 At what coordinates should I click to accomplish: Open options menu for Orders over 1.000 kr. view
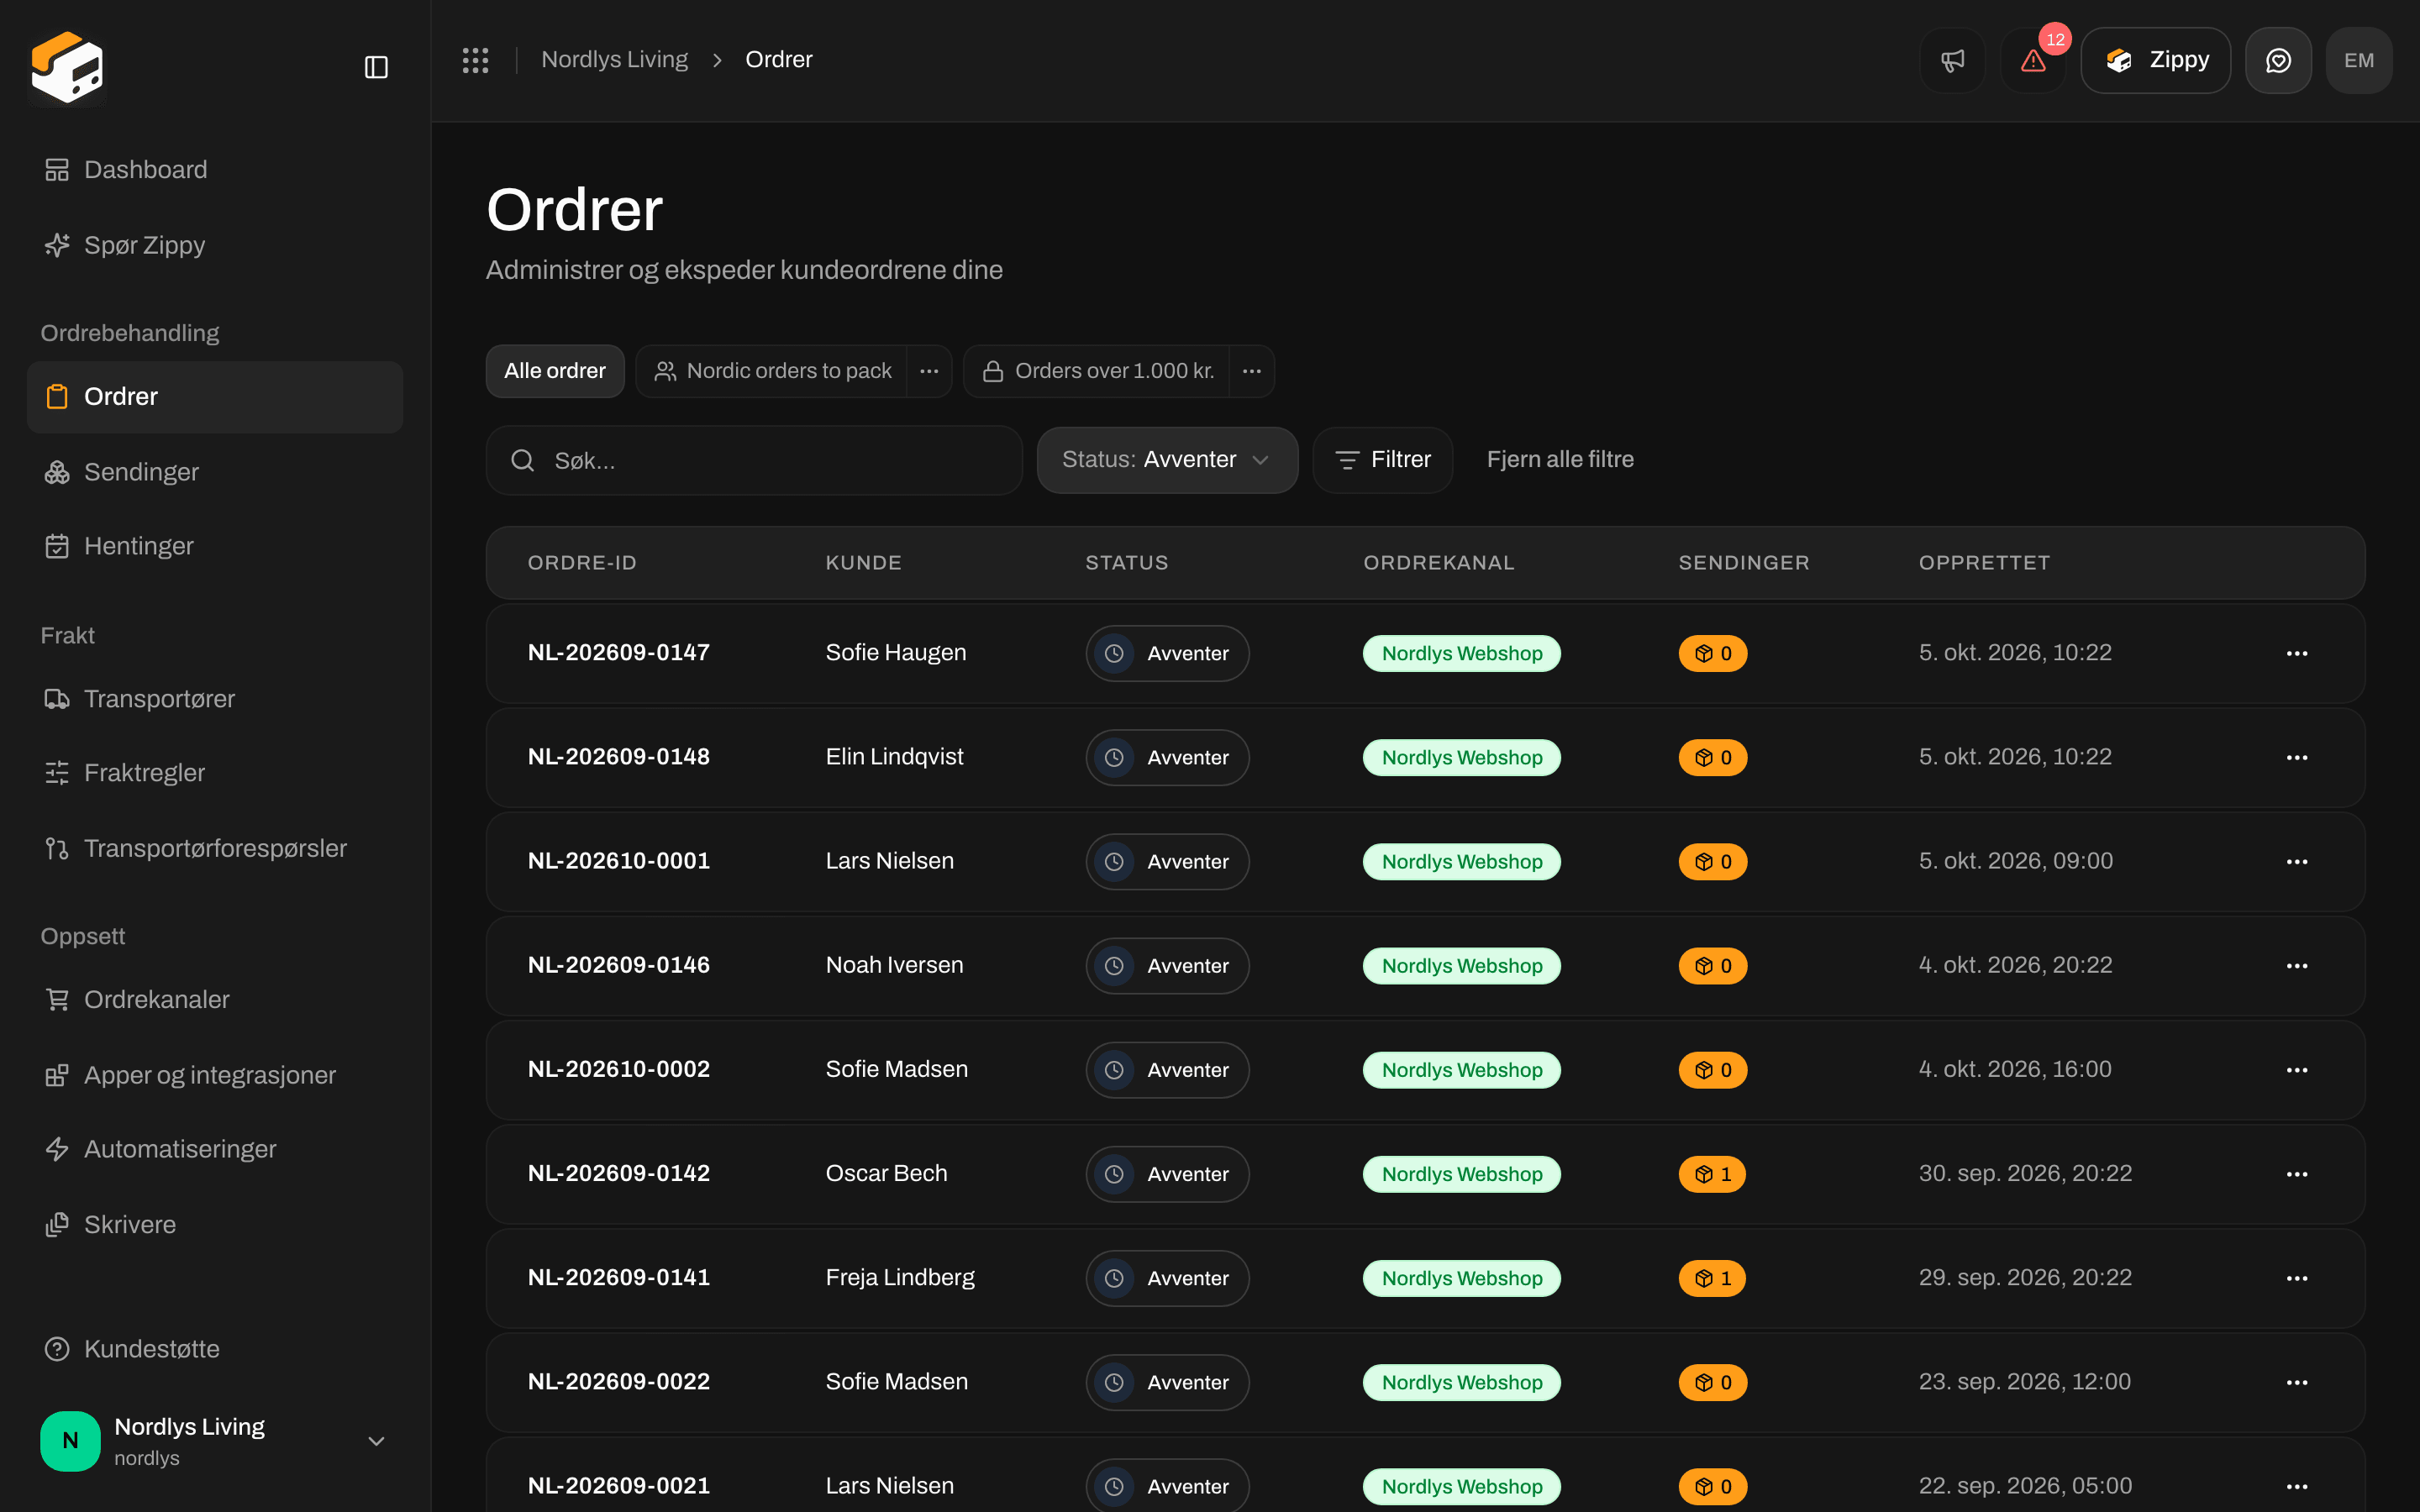pyautogui.click(x=1252, y=371)
